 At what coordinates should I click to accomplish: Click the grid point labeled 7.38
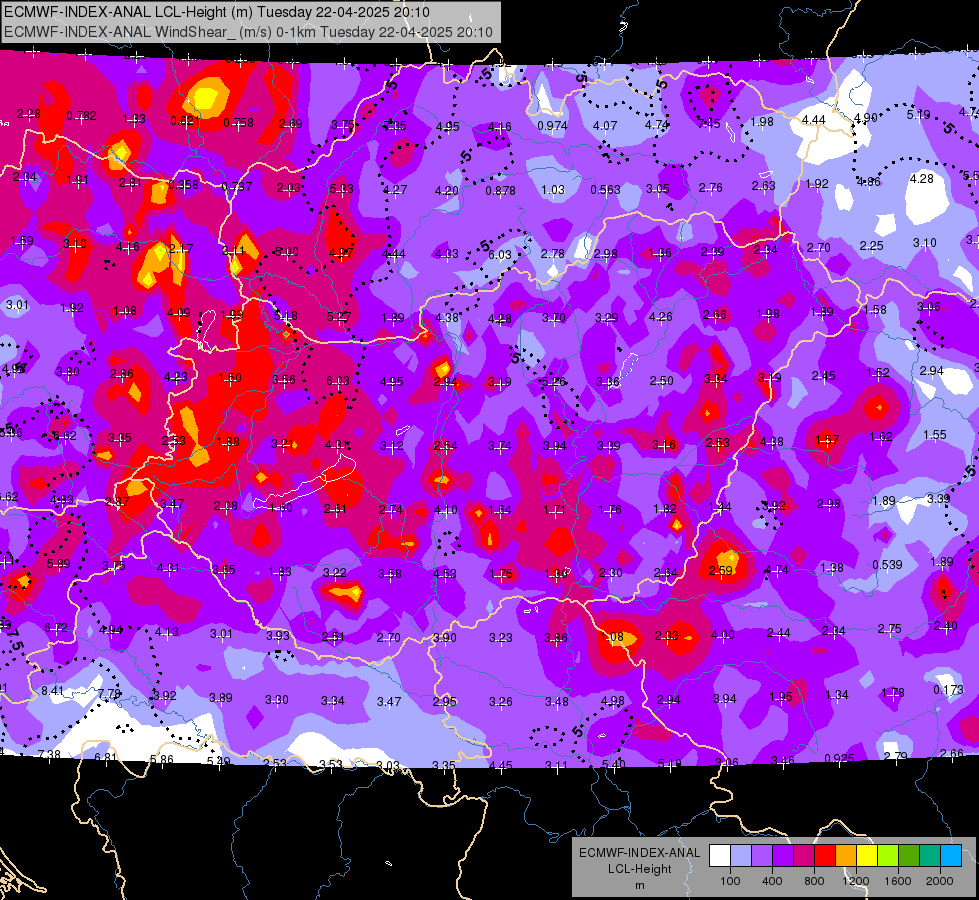coord(49,754)
